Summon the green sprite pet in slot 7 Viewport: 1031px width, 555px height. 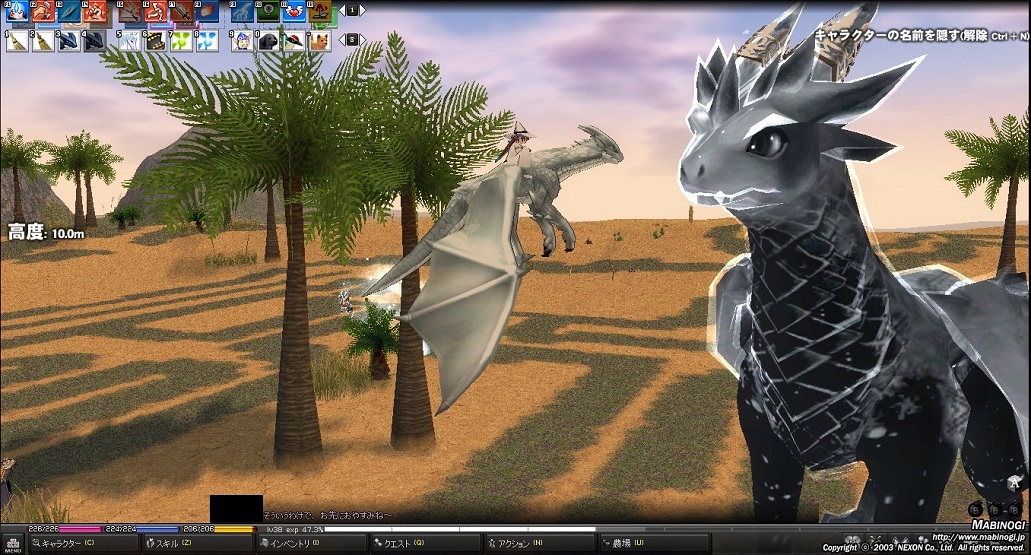coord(181,41)
